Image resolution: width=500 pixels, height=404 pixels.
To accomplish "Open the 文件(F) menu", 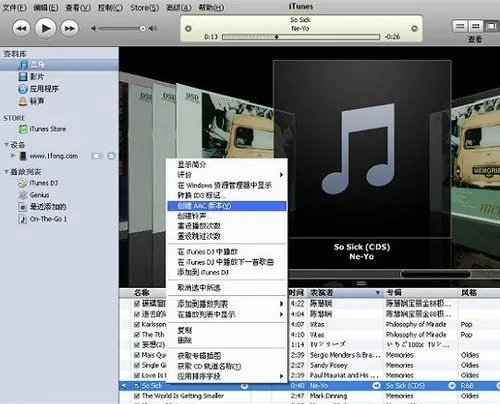I will [14, 7].
